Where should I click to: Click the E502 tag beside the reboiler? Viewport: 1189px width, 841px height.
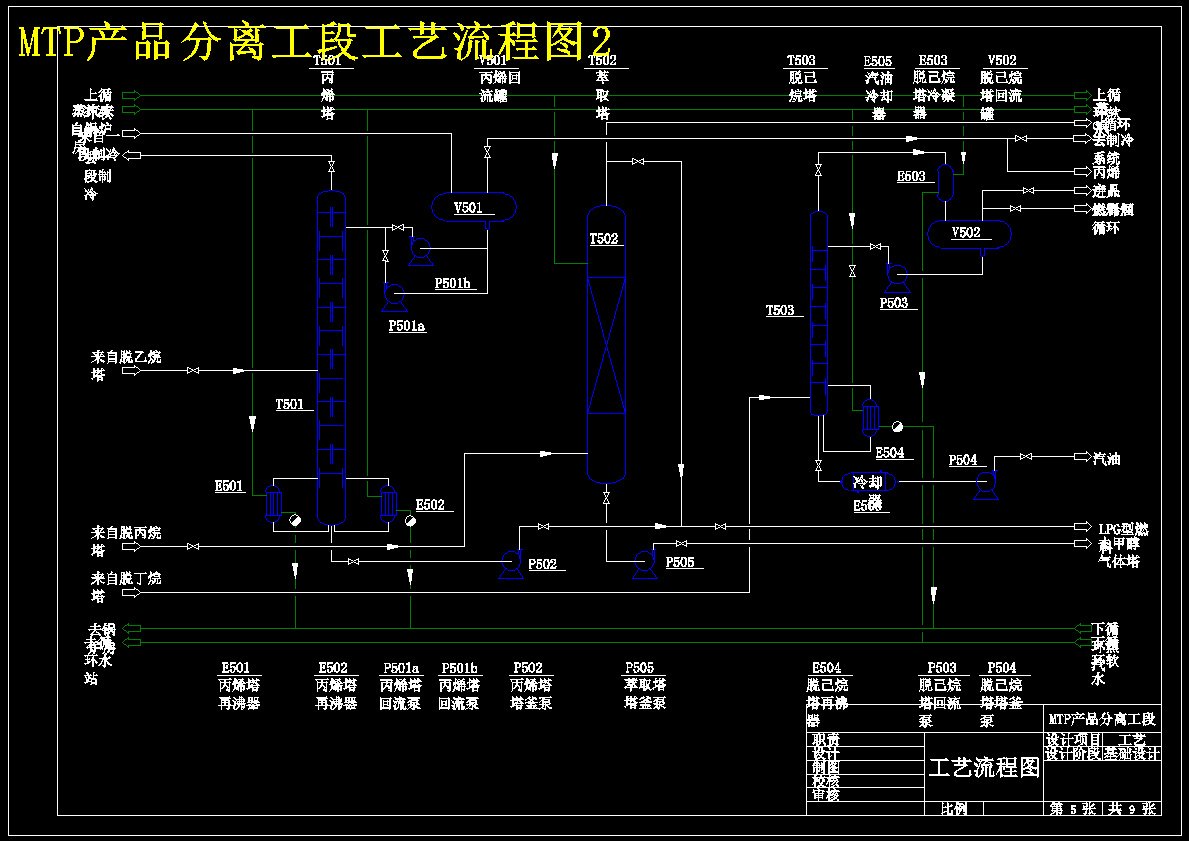pos(430,505)
